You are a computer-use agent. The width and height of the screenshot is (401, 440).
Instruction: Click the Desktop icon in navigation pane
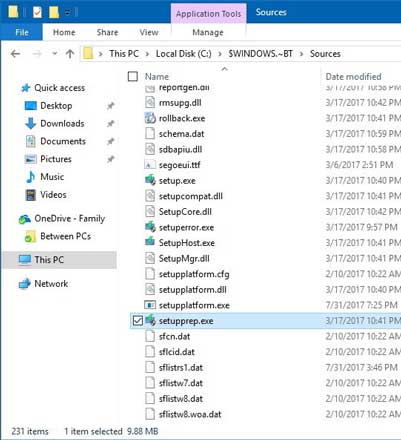point(31,106)
